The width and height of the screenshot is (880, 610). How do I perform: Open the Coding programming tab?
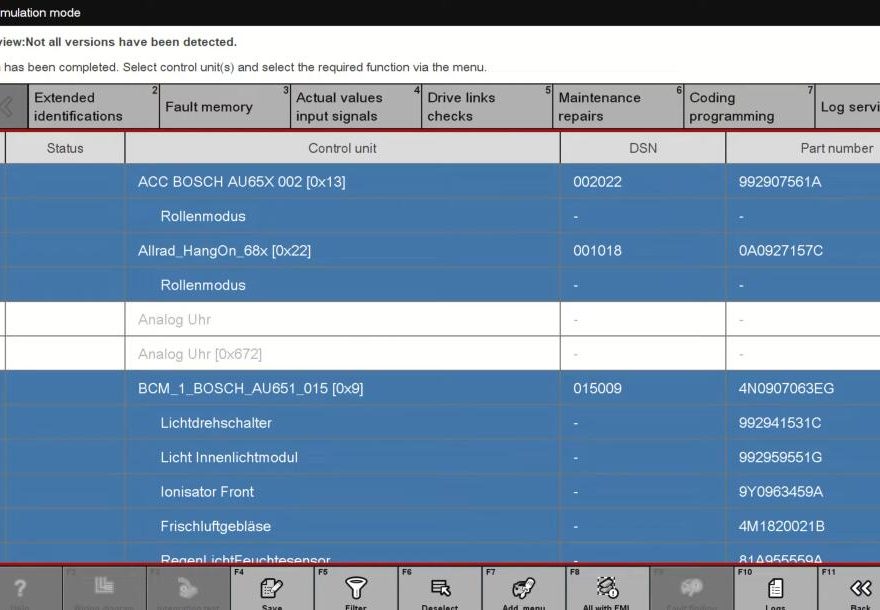click(x=732, y=107)
